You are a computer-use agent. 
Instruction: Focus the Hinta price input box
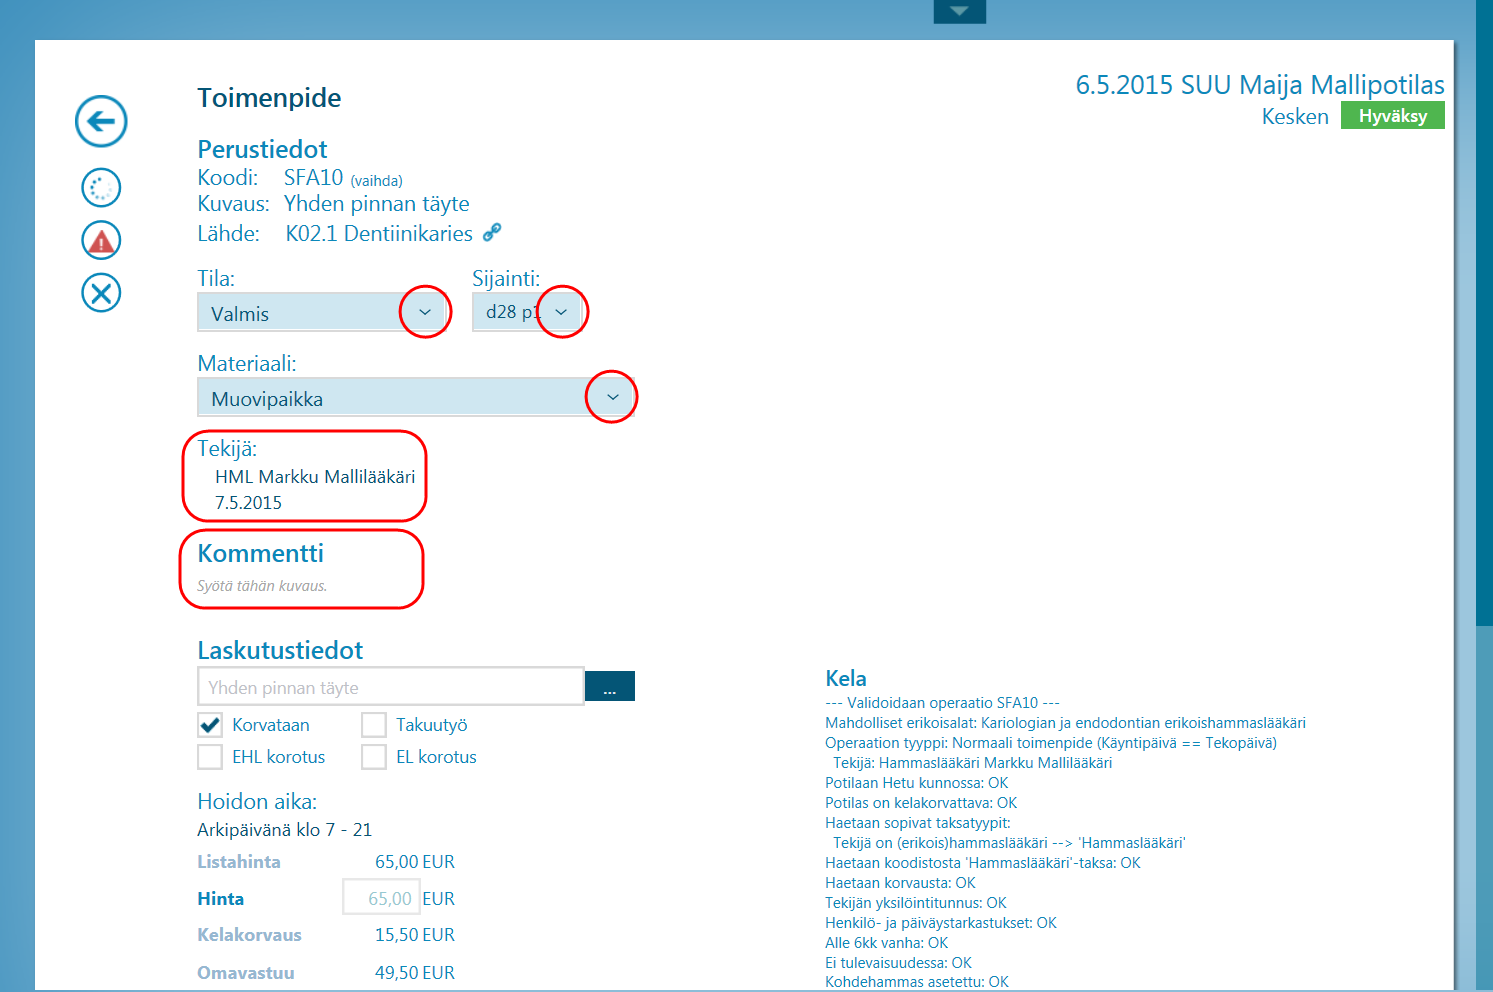[x=381, y=898]
